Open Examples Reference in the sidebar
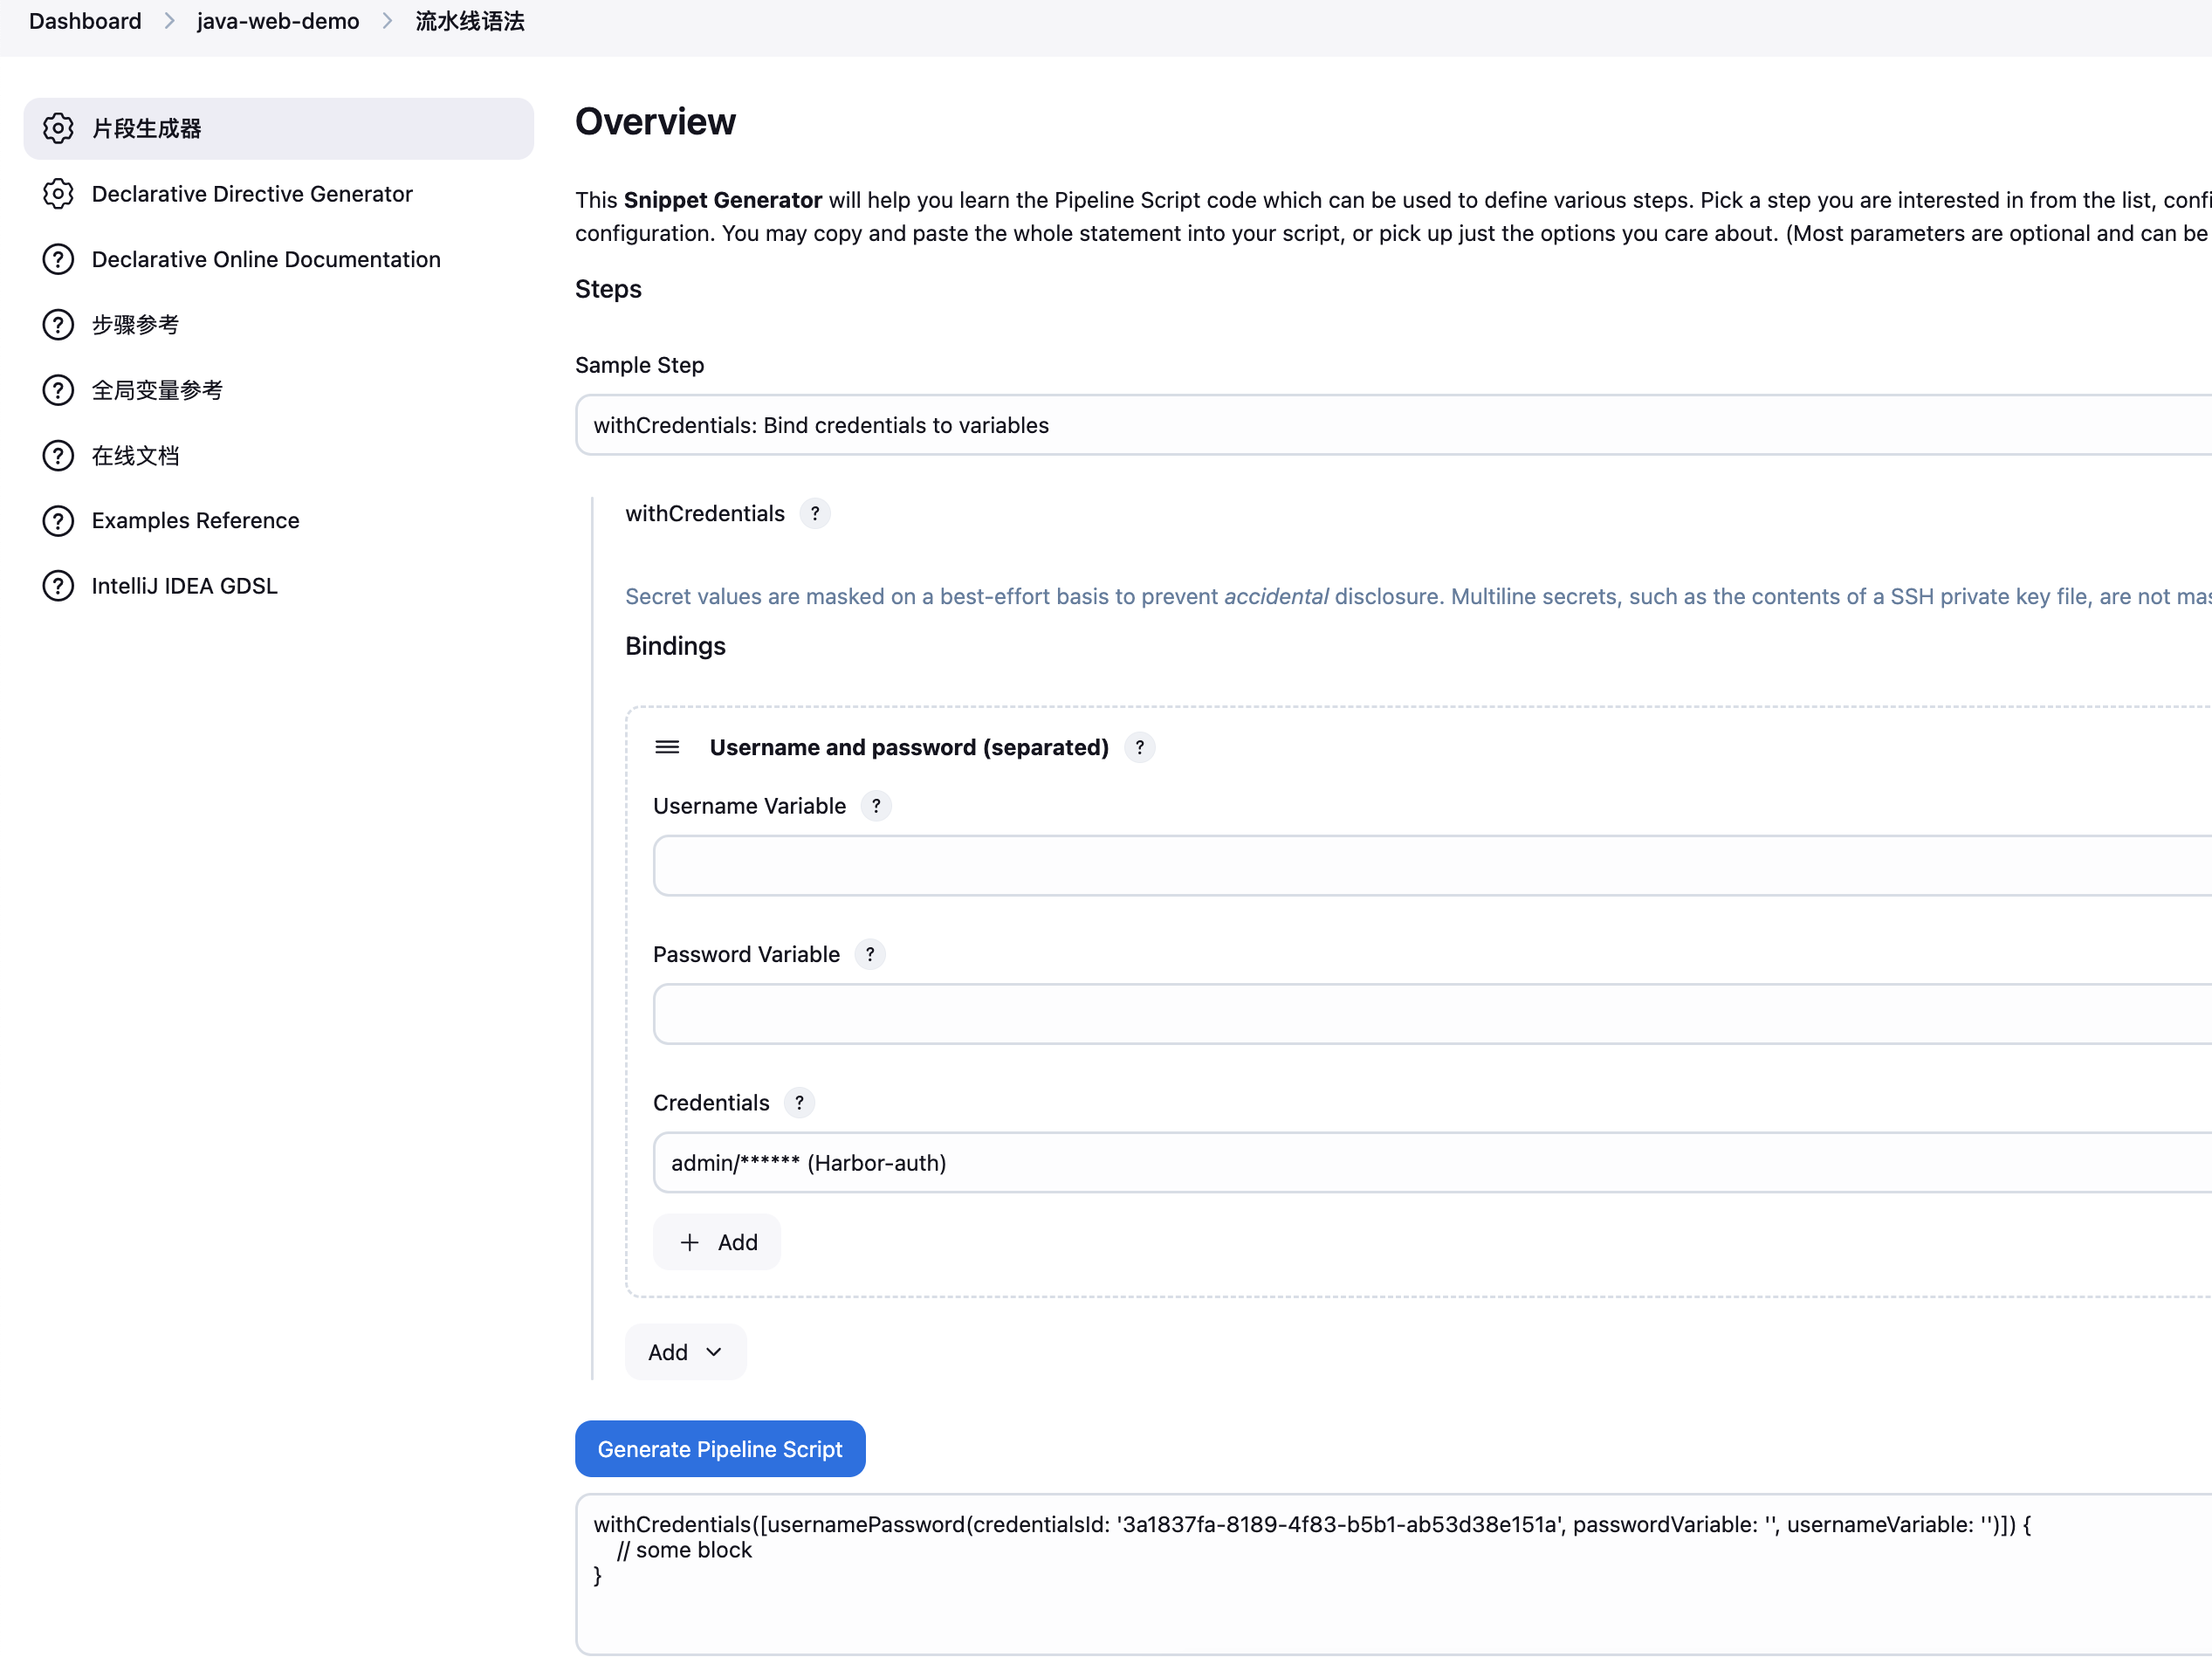Image resolution: width=2212 pixels, height=1657 pixels. pos(195,521)
